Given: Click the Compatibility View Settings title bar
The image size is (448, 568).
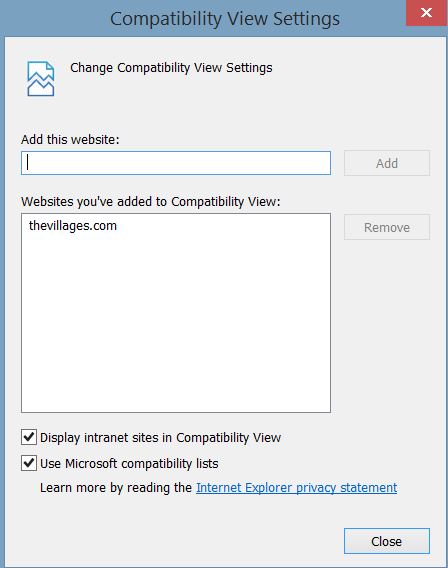Looking at the screenshot, I should [203, 18].
